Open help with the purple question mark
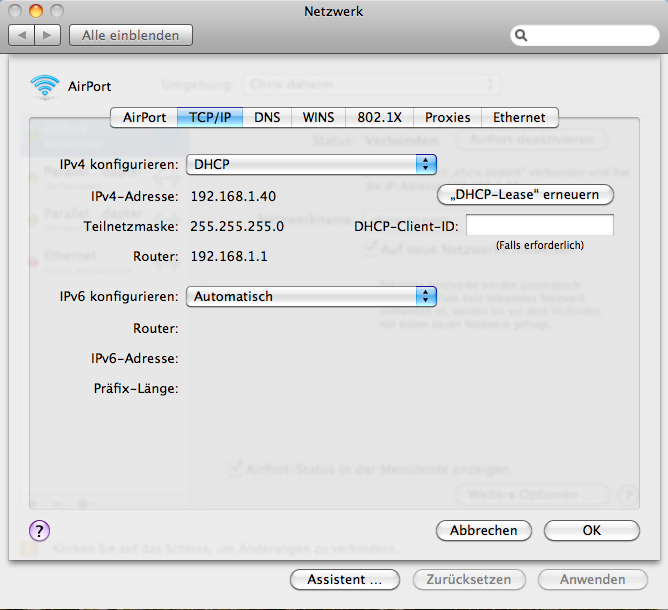Screen dimensions: 668x610 pos(40,531)
